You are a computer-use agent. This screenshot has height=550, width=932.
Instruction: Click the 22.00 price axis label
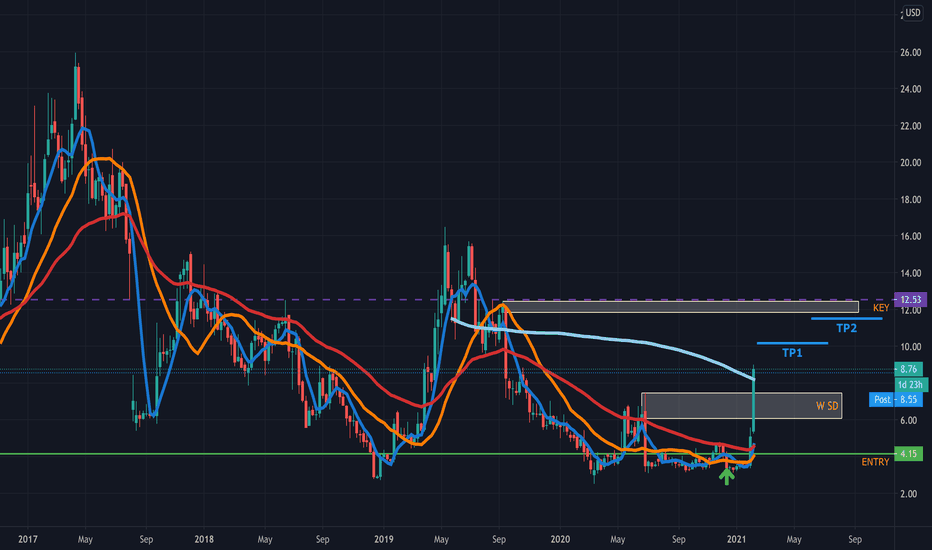[911, 126]
